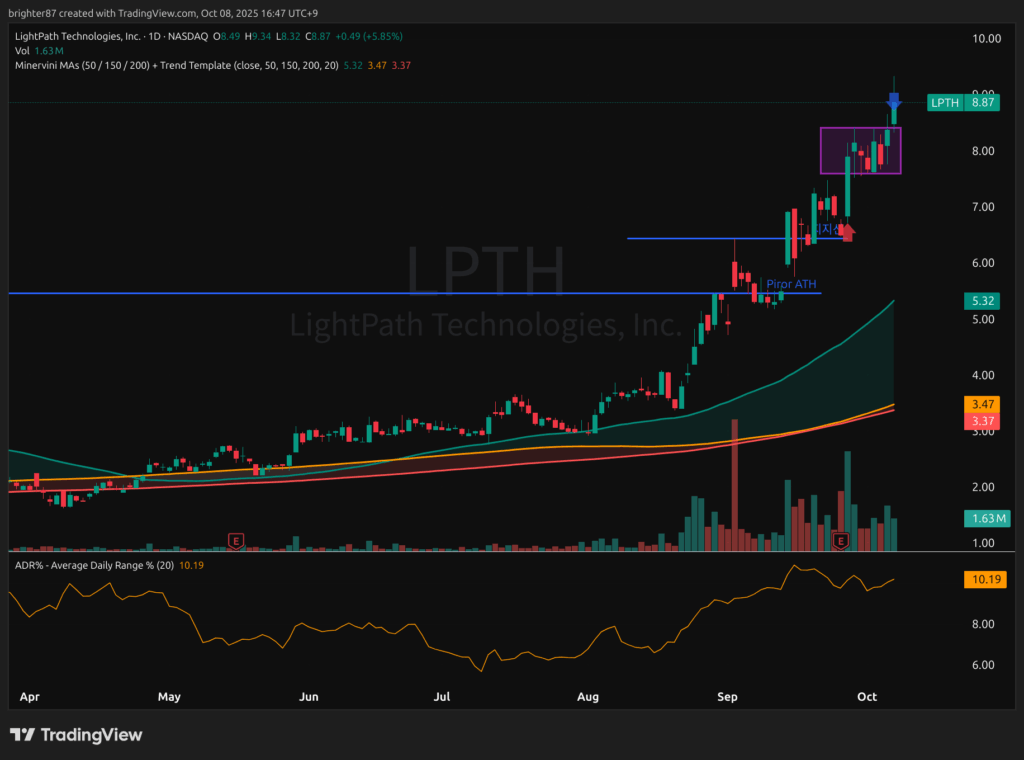Click the blue down arrow marker above latest candle
This screenshot has width=1024, height=760.
pyautogui.click(x=894, y=101)
